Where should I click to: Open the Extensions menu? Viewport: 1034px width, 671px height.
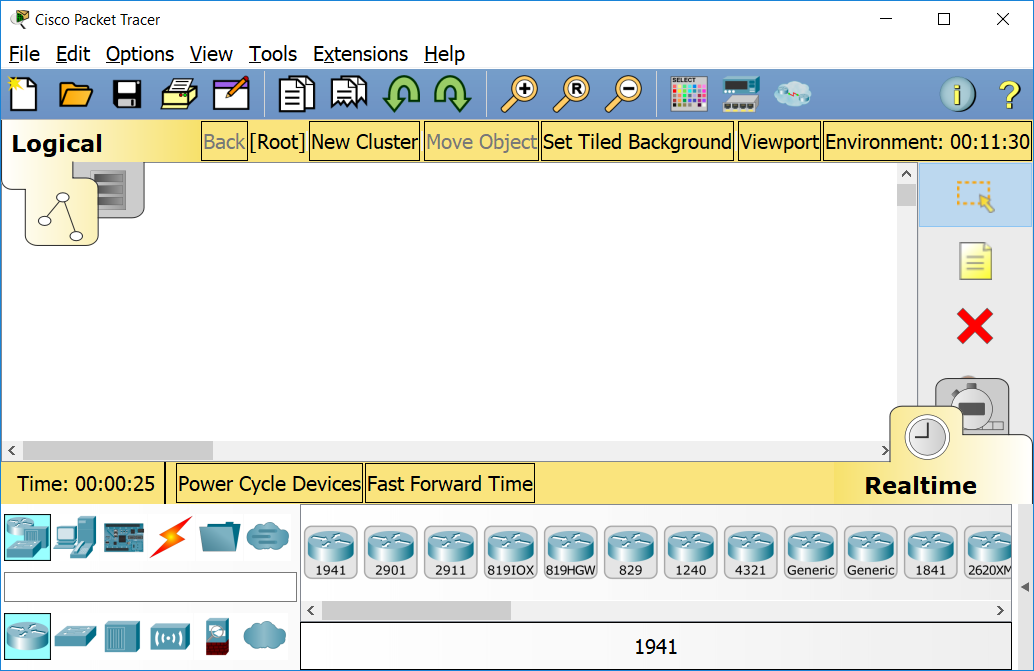click(x=360, y=54)
